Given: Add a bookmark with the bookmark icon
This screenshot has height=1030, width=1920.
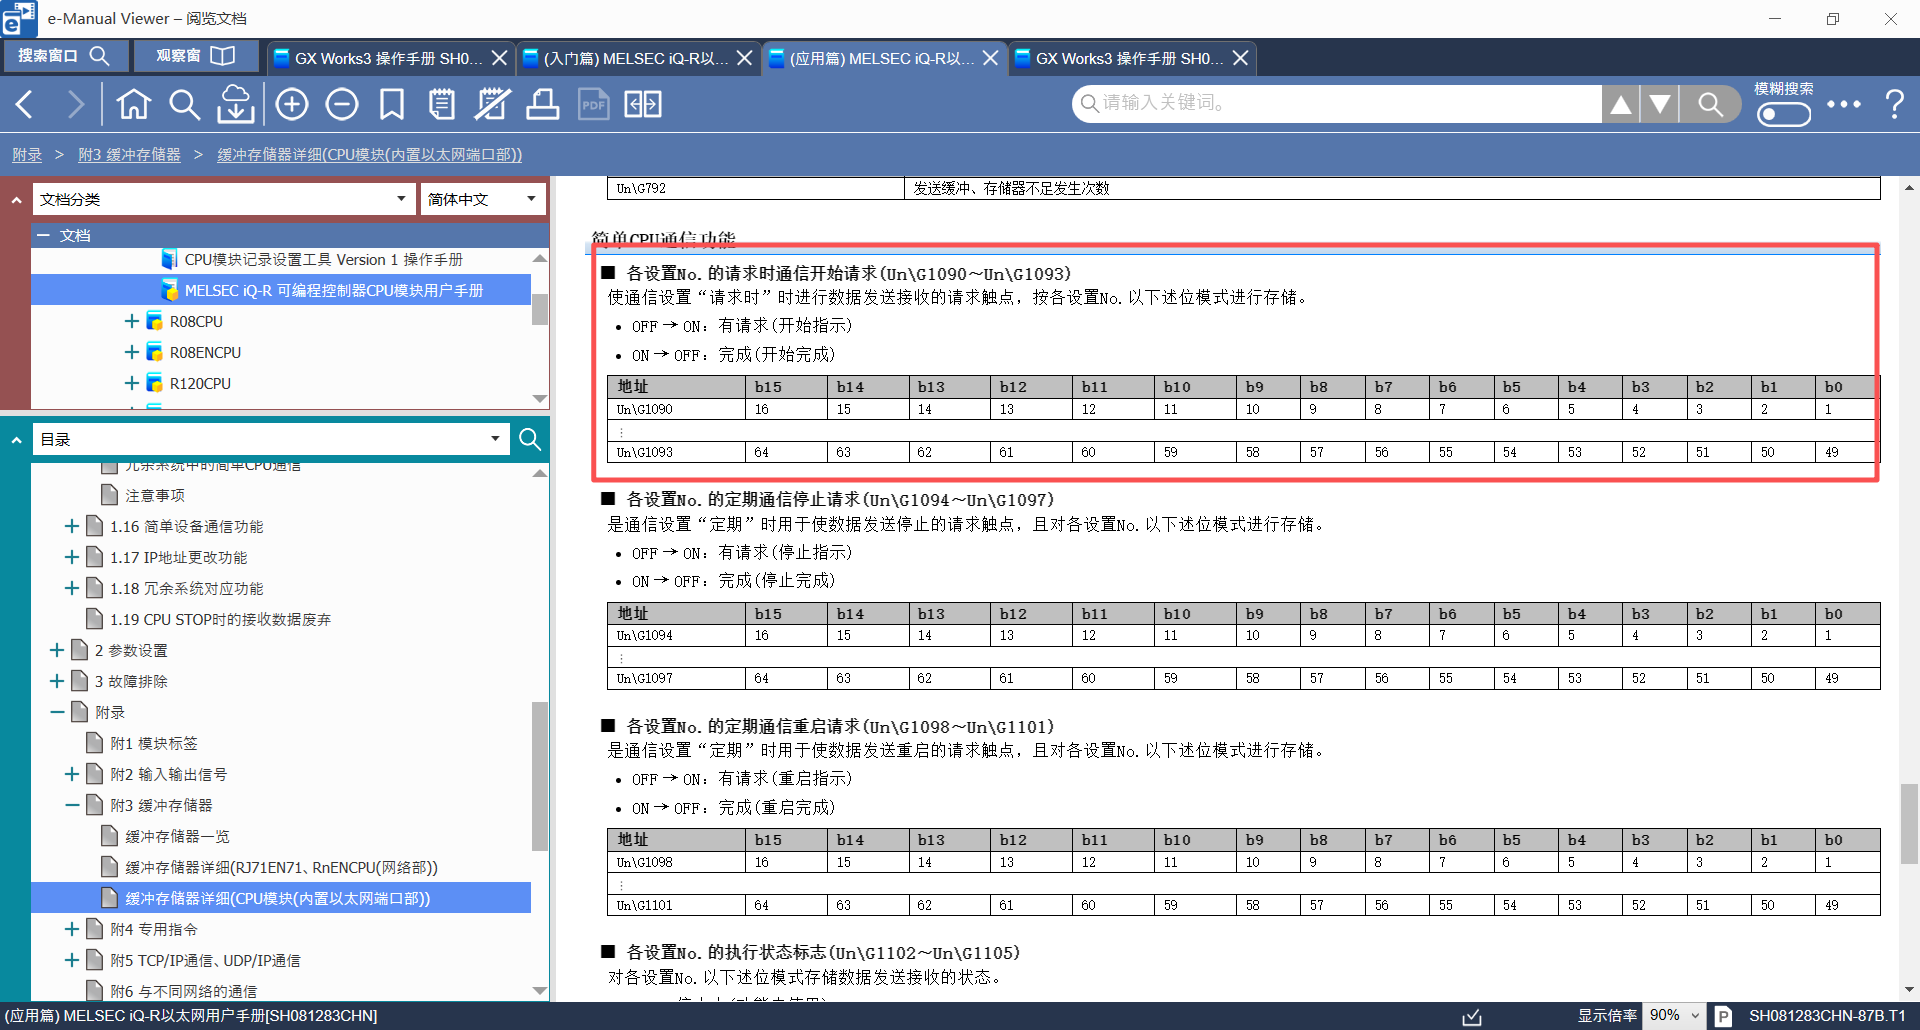Looking at the screenshot, I should click(391, 104).
